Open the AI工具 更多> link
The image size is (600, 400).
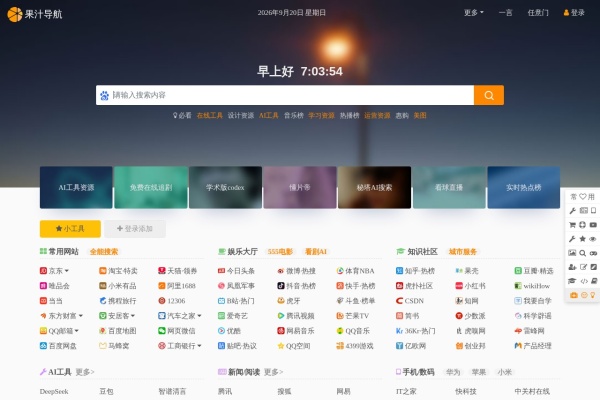(85, 372)
